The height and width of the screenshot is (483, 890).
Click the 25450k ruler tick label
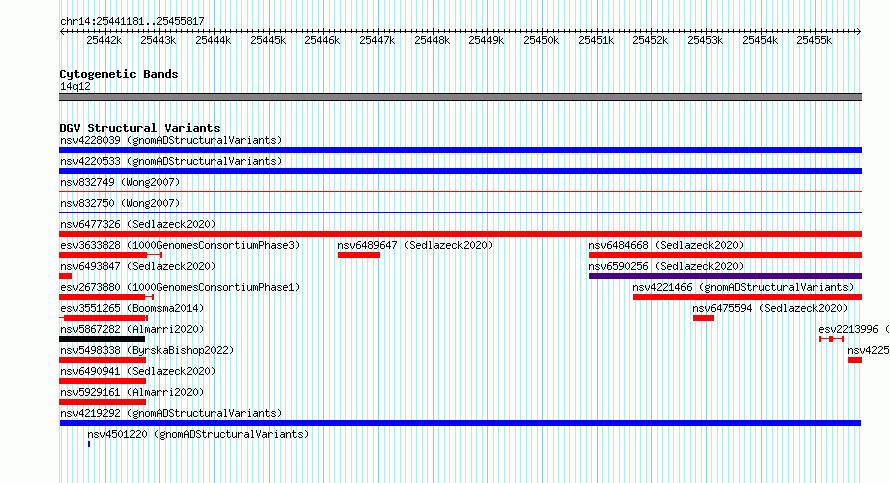(541, 40)
